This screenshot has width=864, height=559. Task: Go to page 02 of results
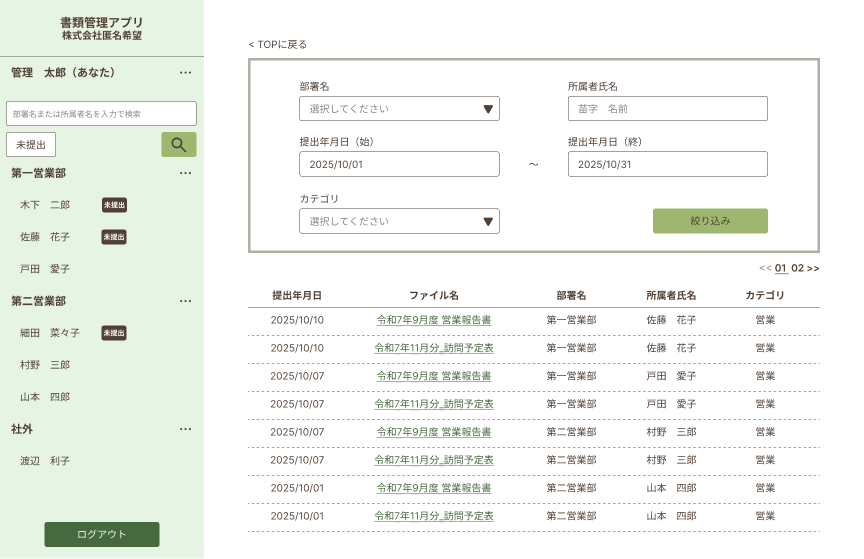[x=798, y=268]
